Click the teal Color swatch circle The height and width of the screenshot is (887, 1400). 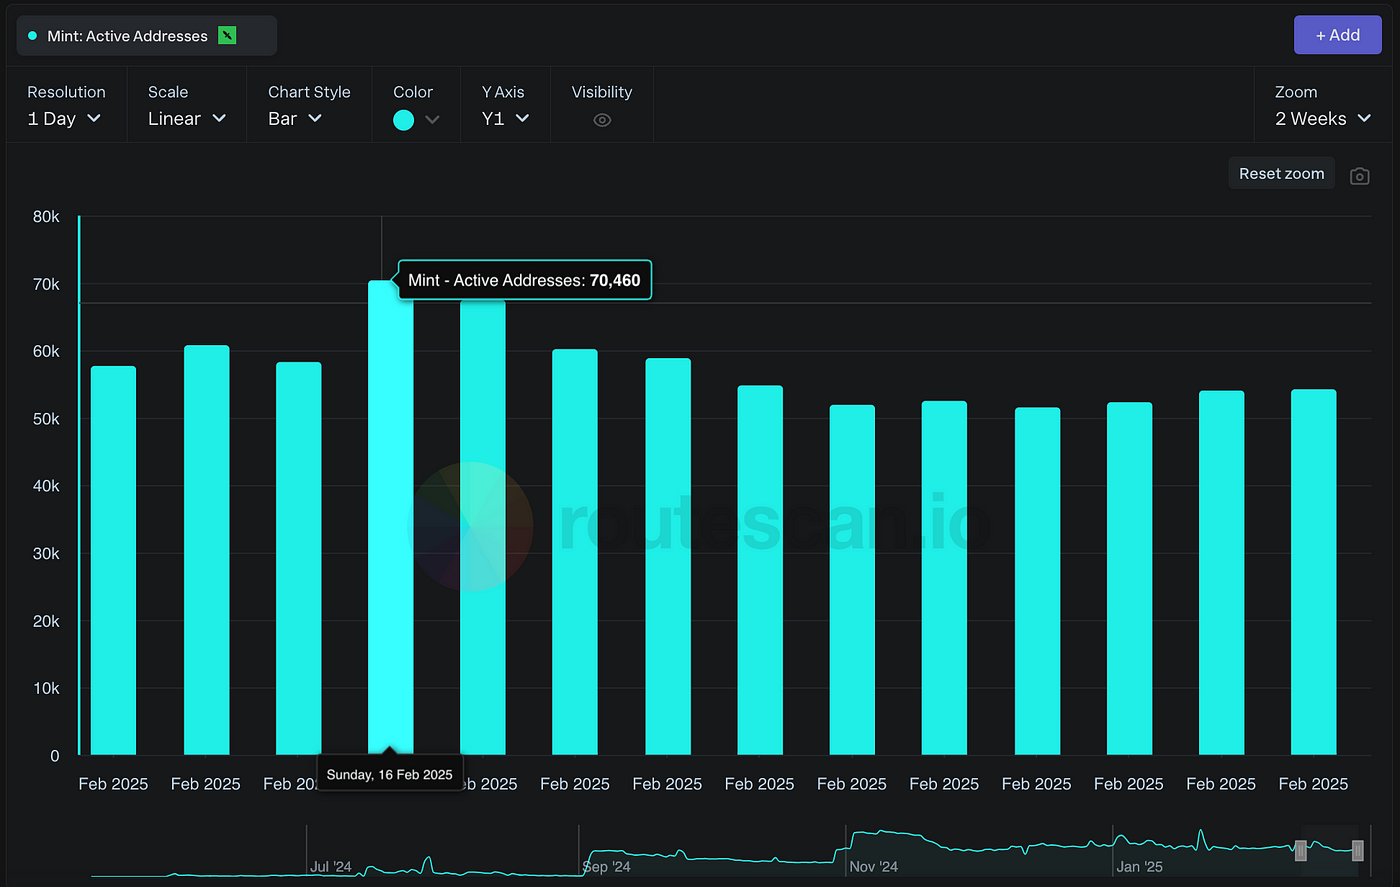click(404, 120)
